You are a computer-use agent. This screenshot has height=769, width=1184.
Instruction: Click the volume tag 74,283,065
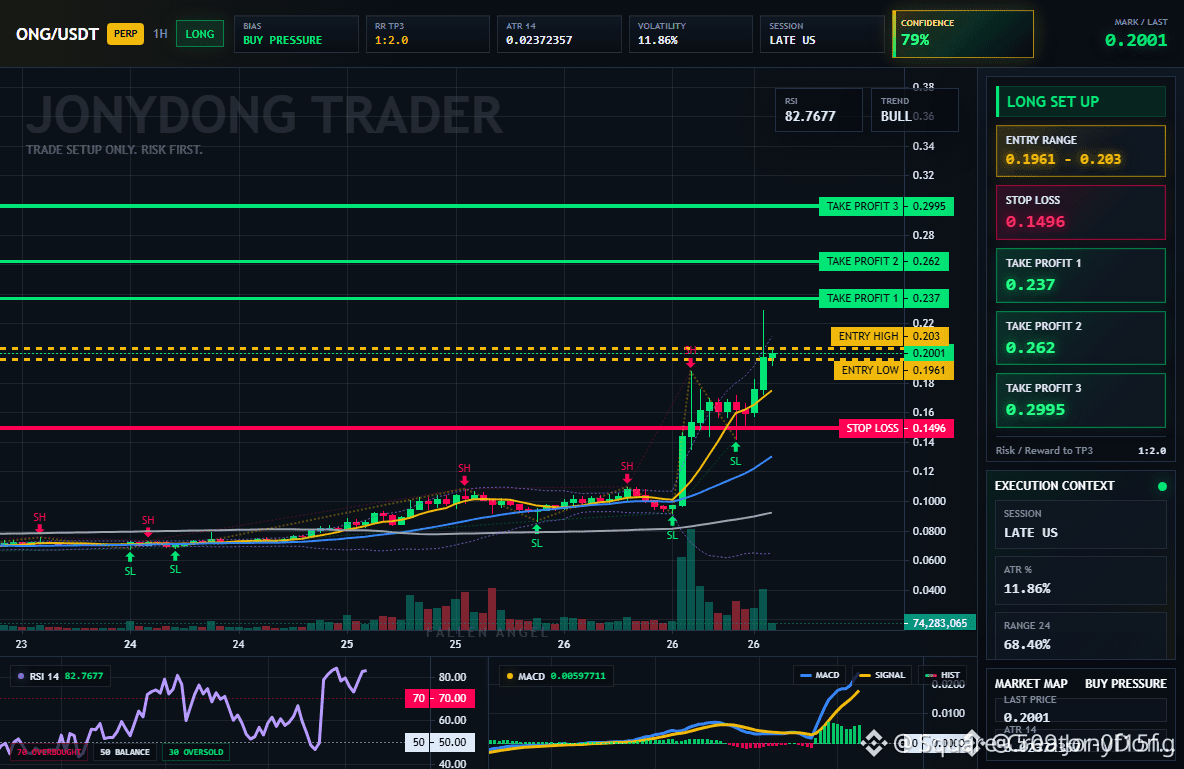939,623
